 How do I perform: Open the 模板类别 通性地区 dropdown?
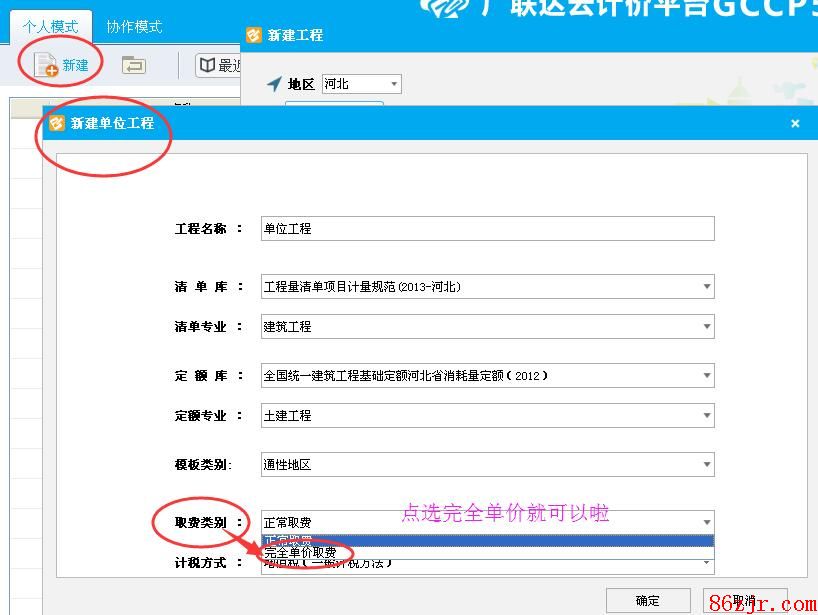pos(706,465)
